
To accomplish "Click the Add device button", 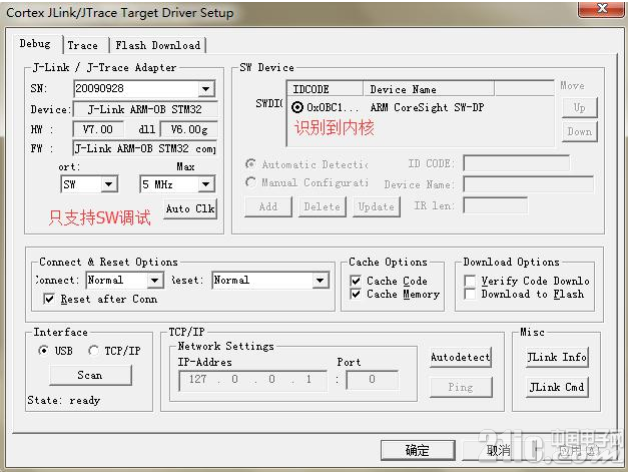I will [x=268, y=207].
